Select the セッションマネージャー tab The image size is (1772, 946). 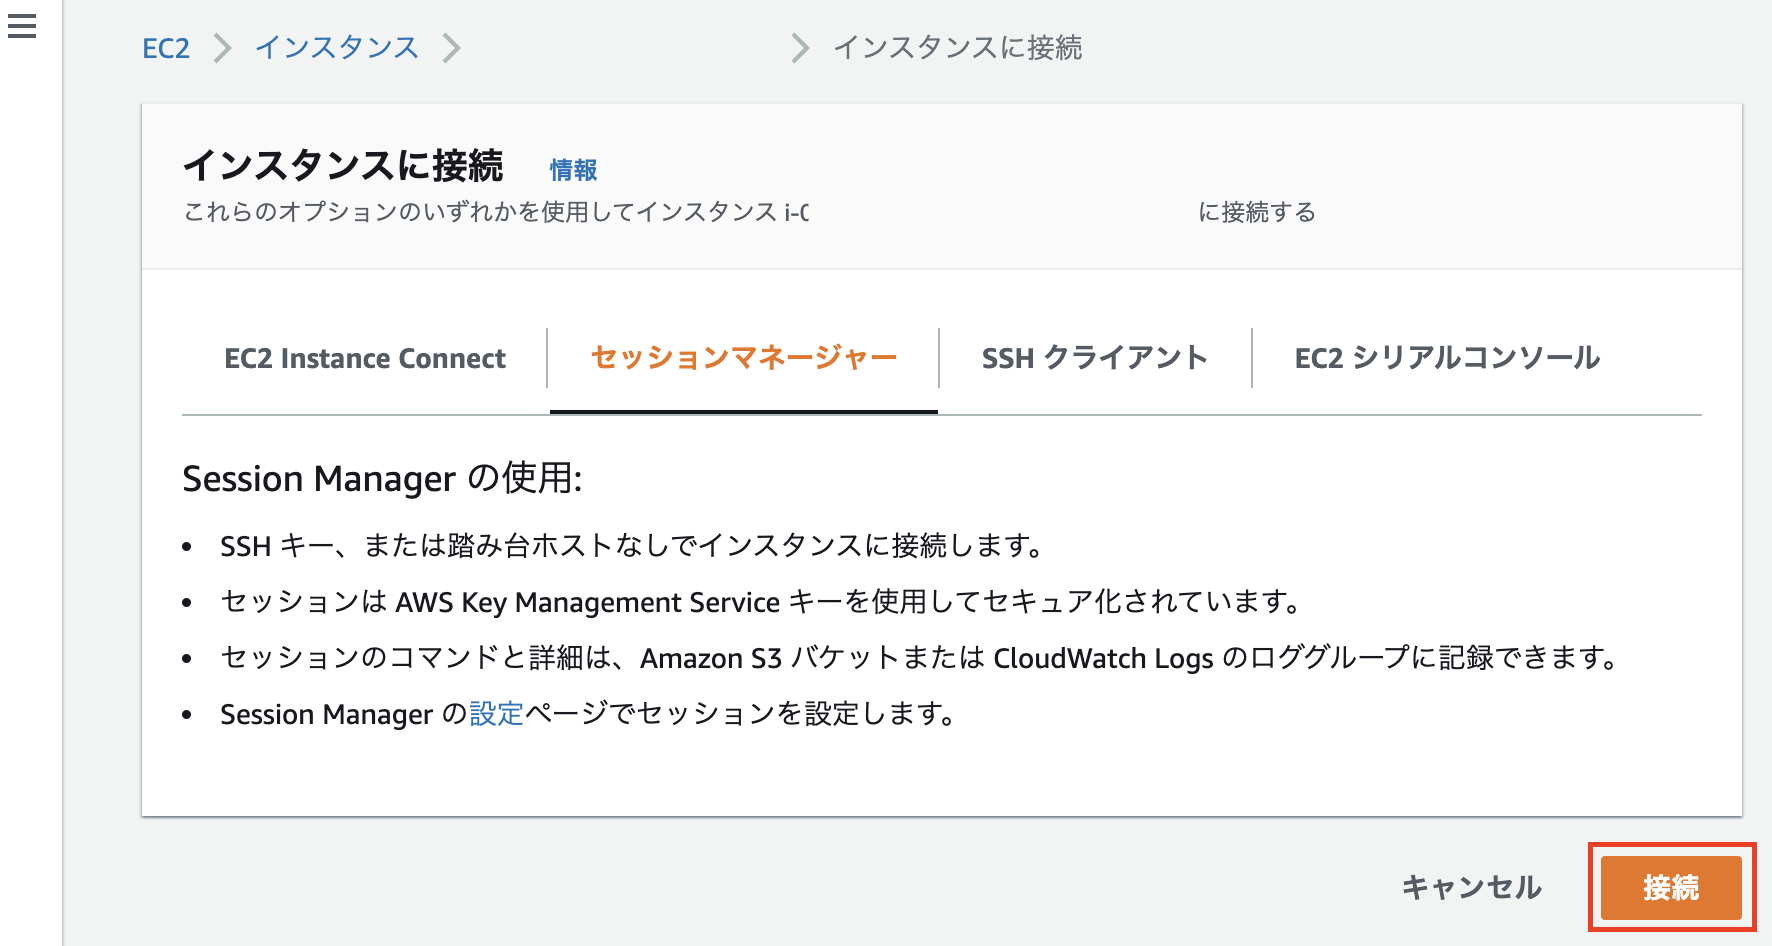pyautogui.click(x=743, y=358)
